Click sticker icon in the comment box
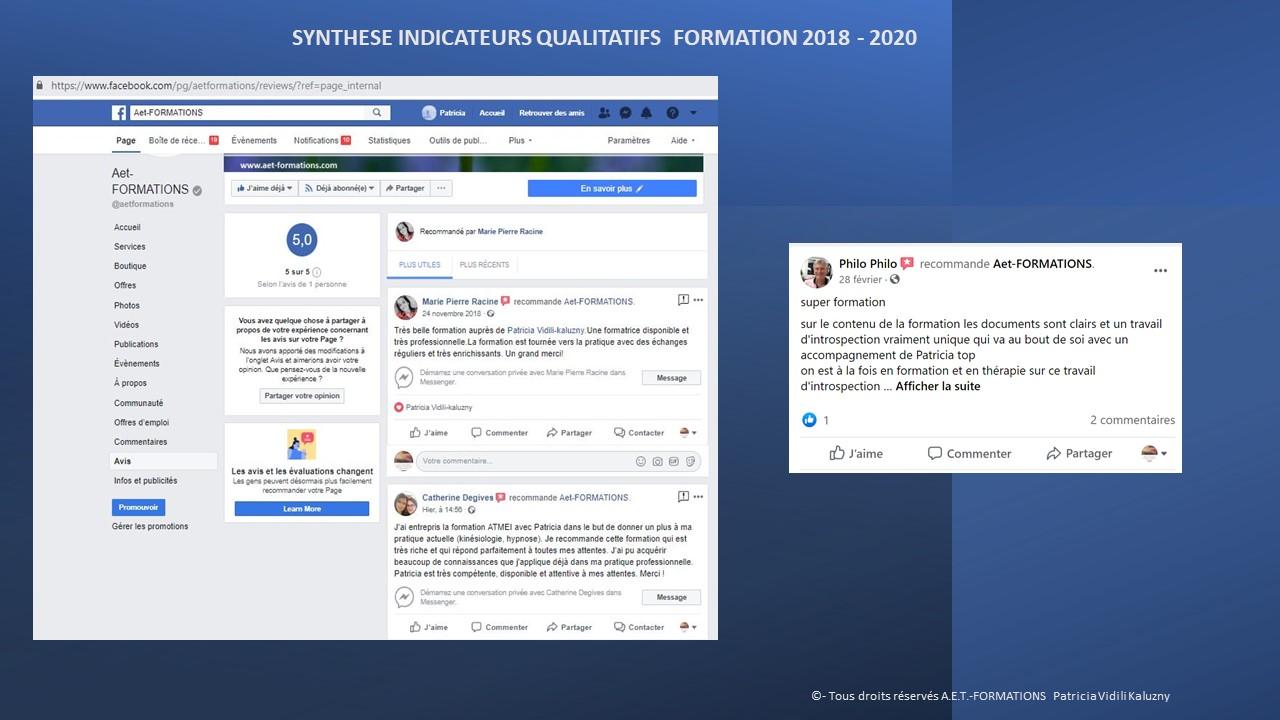The width and height of the screenshot is (1280, 720). pyautogui.click(x=689, y=461)
